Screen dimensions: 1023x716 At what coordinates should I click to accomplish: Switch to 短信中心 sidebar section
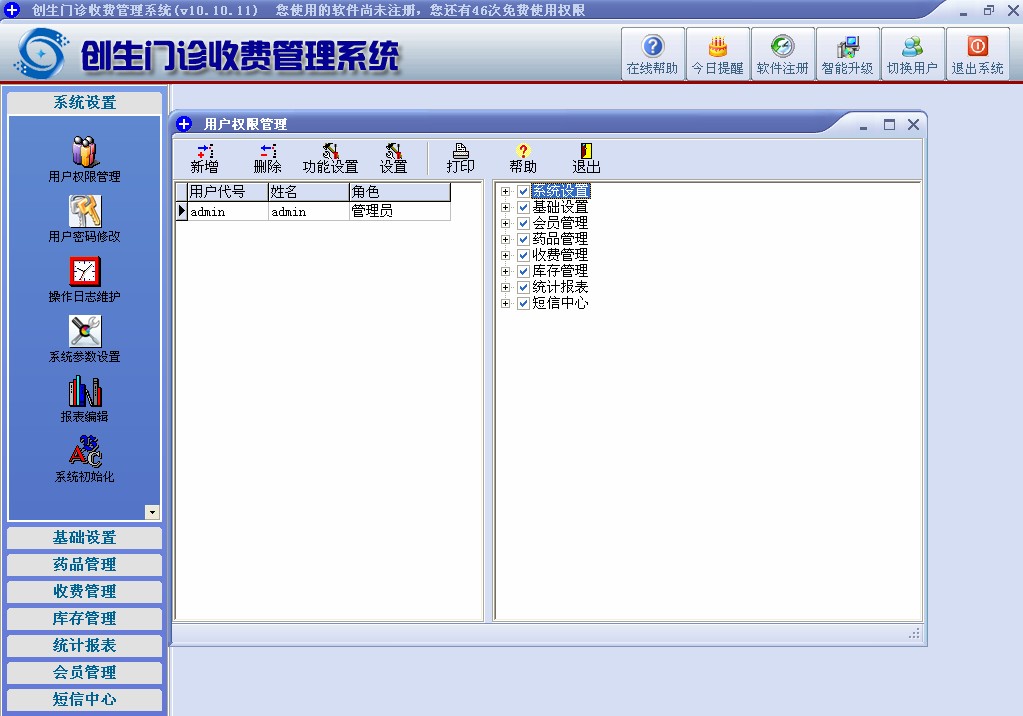[x=84, y=700]
